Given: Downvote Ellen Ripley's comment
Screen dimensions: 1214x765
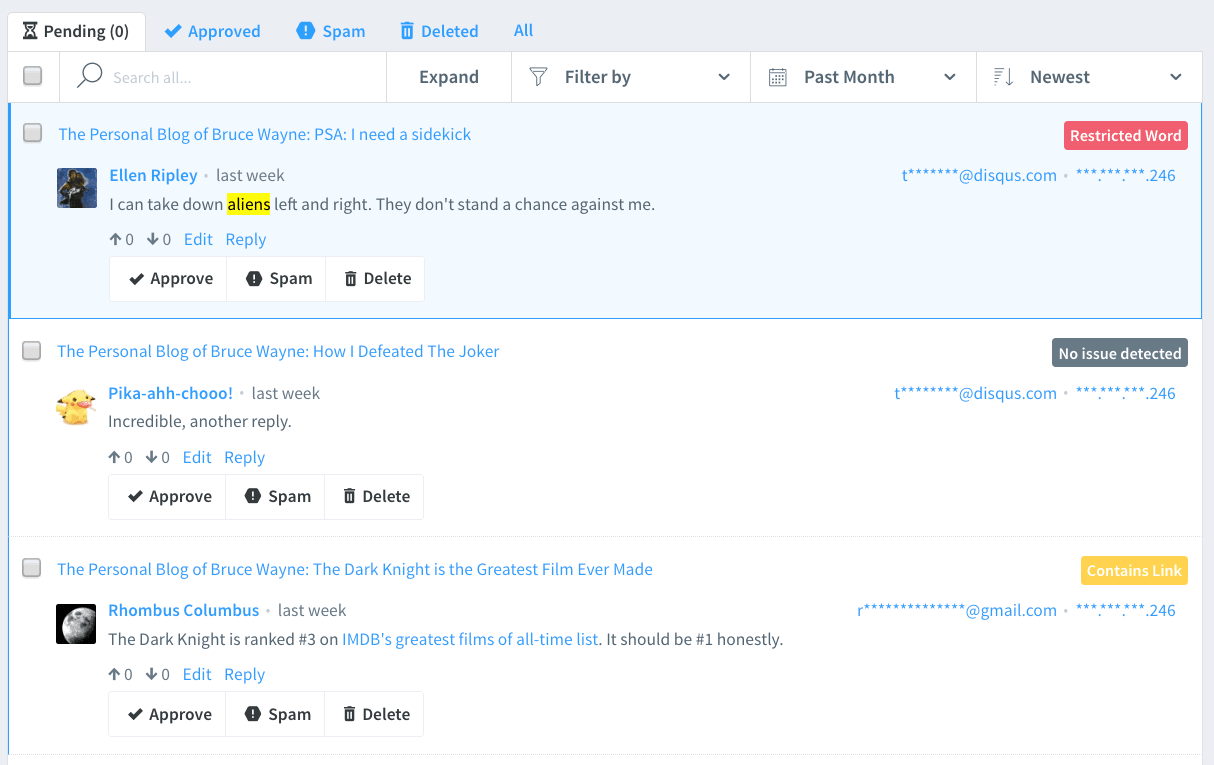Looking at the screenshot, I should coord(152,240).
